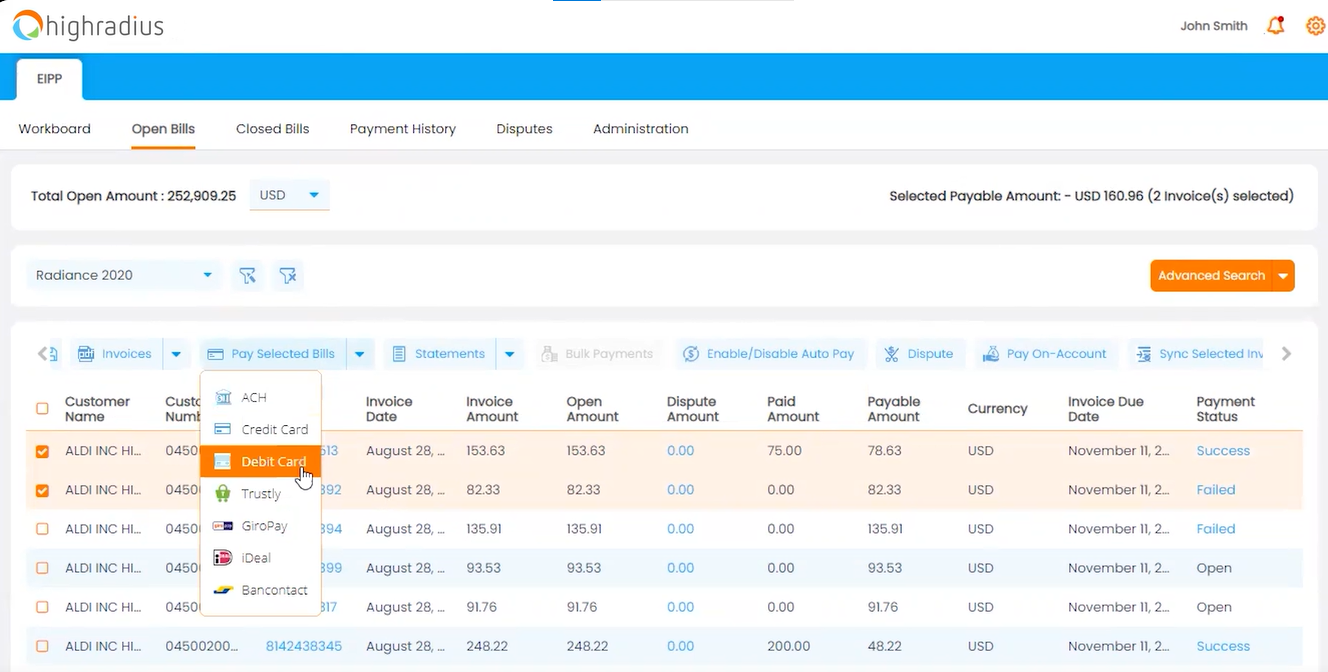Click Pay Selected Bills button

coord(272,354)
